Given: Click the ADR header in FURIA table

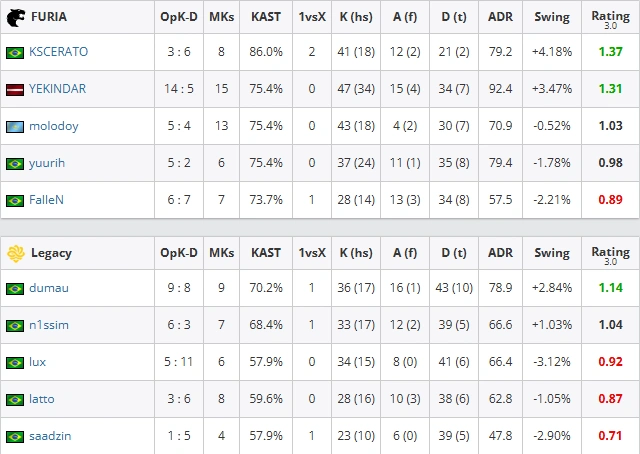Looking at the screenshot, I should (x=500, y=17).
